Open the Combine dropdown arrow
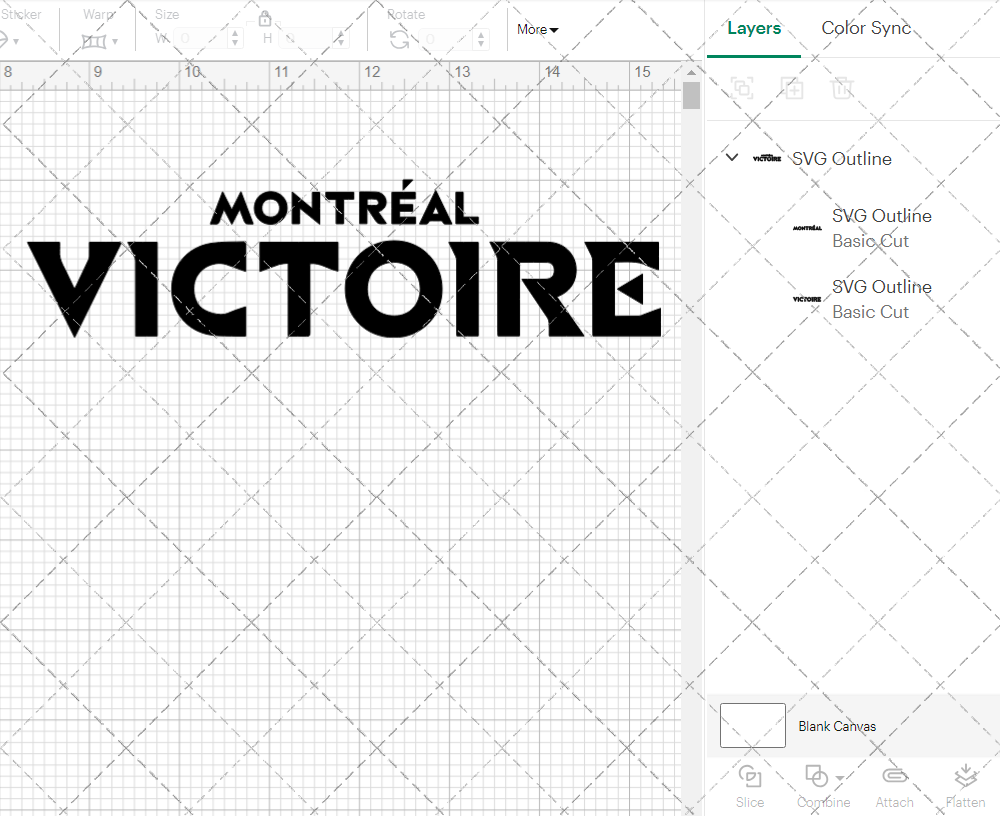The height and width of the screenshot is (816, 1000). point(838,777)
